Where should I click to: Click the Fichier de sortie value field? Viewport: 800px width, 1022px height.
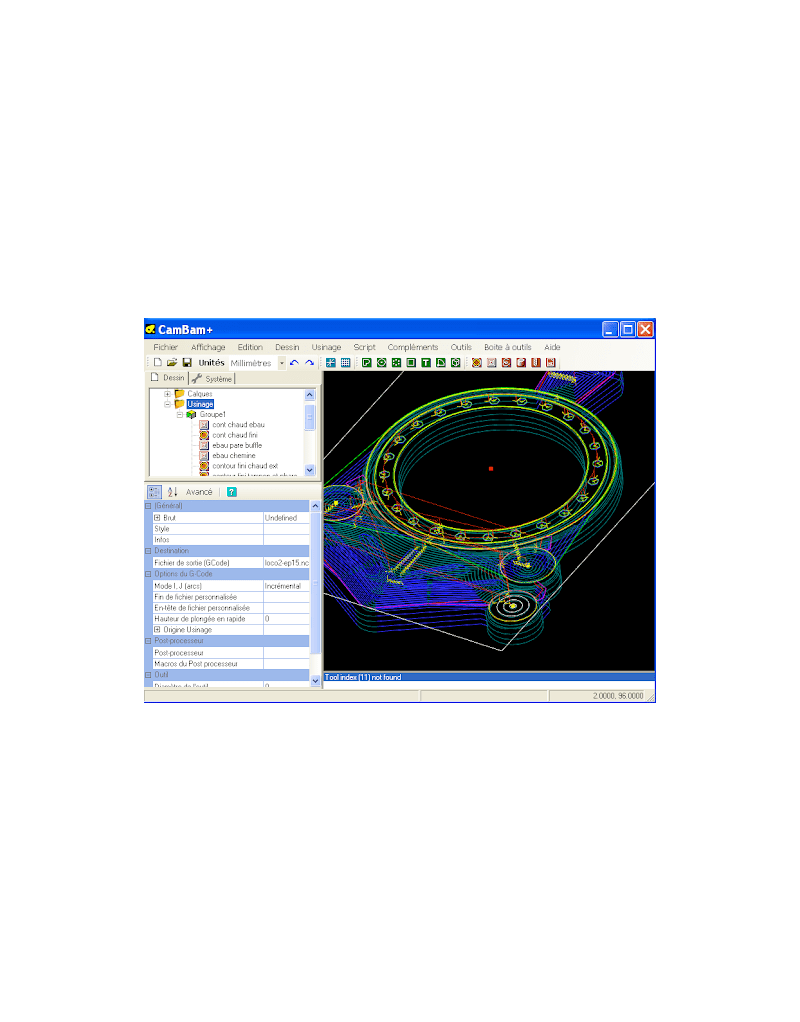click(286, 563)
